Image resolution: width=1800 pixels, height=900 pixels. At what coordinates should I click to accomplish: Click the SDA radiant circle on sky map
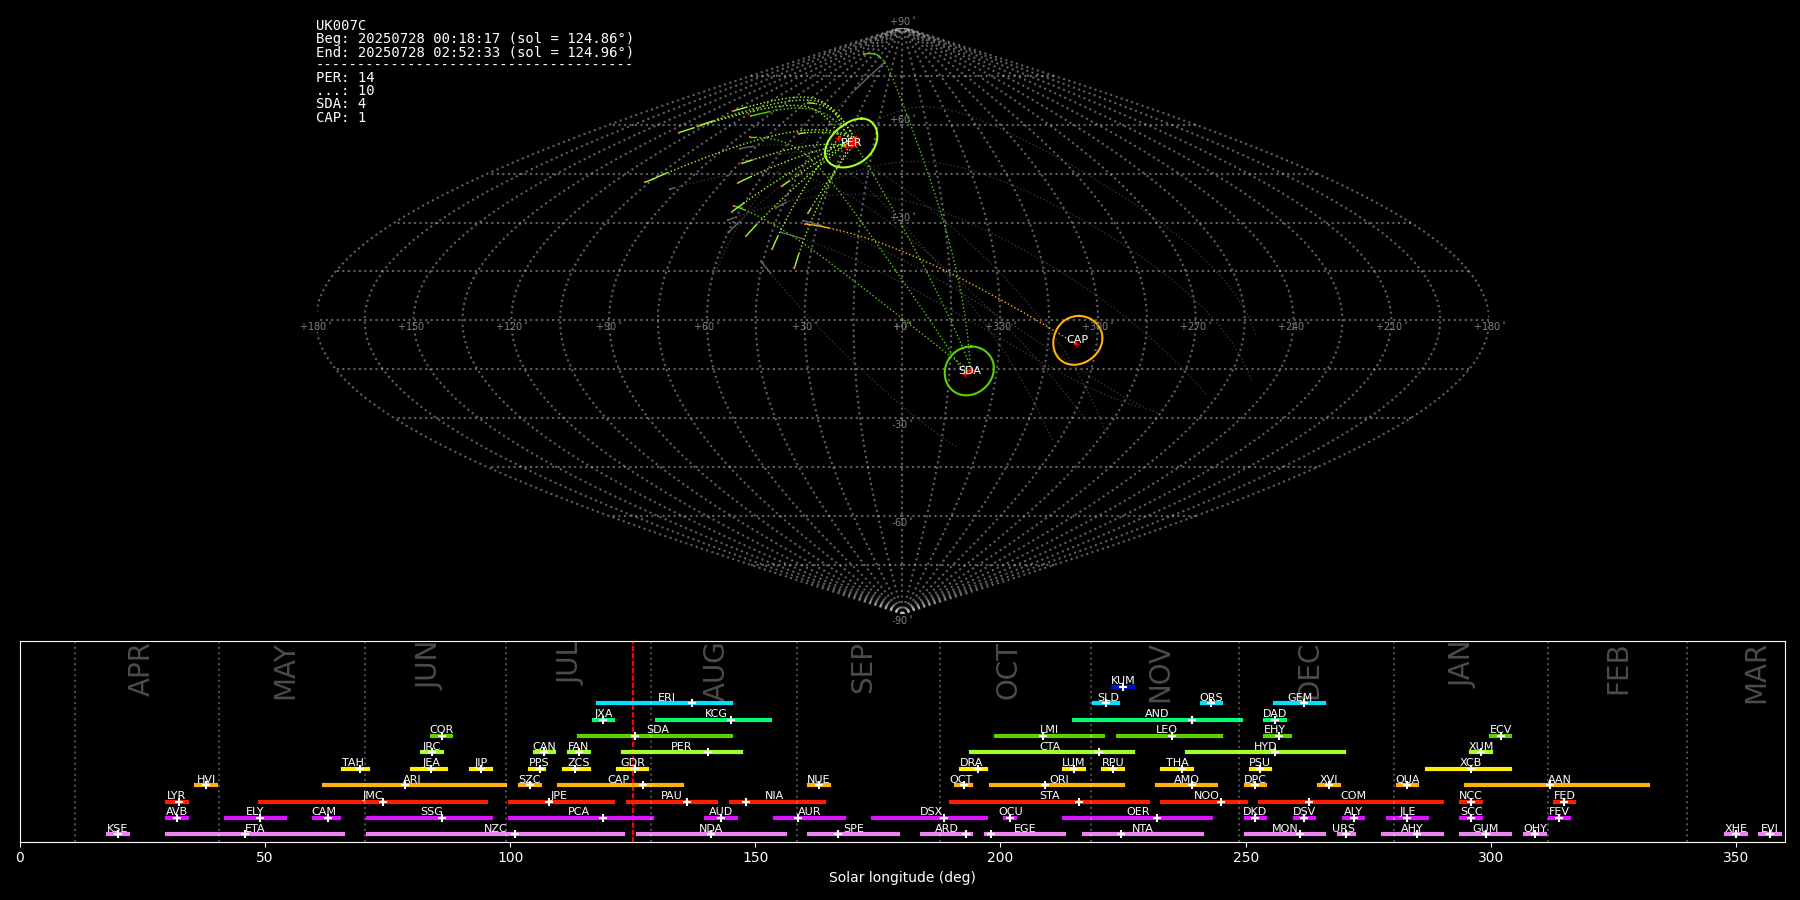point(969,371)
